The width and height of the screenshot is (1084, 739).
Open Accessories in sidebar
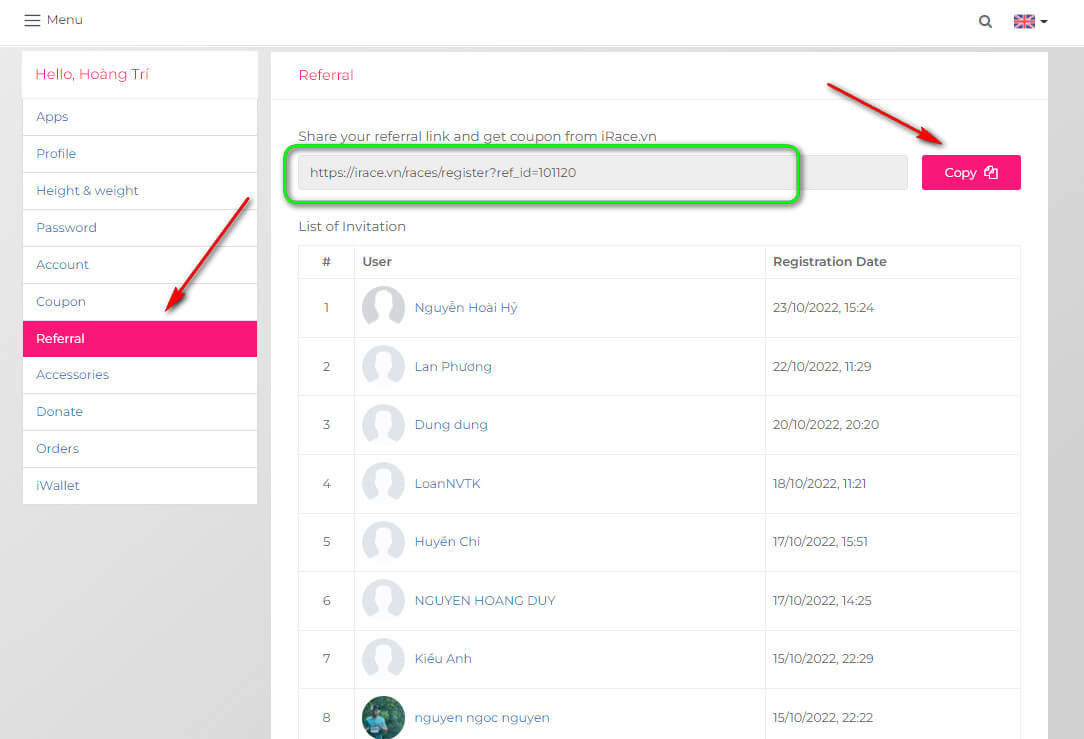(140, 375)
